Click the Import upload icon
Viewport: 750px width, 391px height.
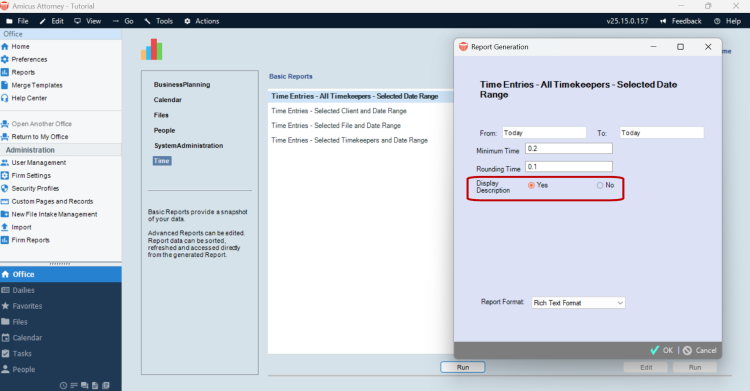5,227
